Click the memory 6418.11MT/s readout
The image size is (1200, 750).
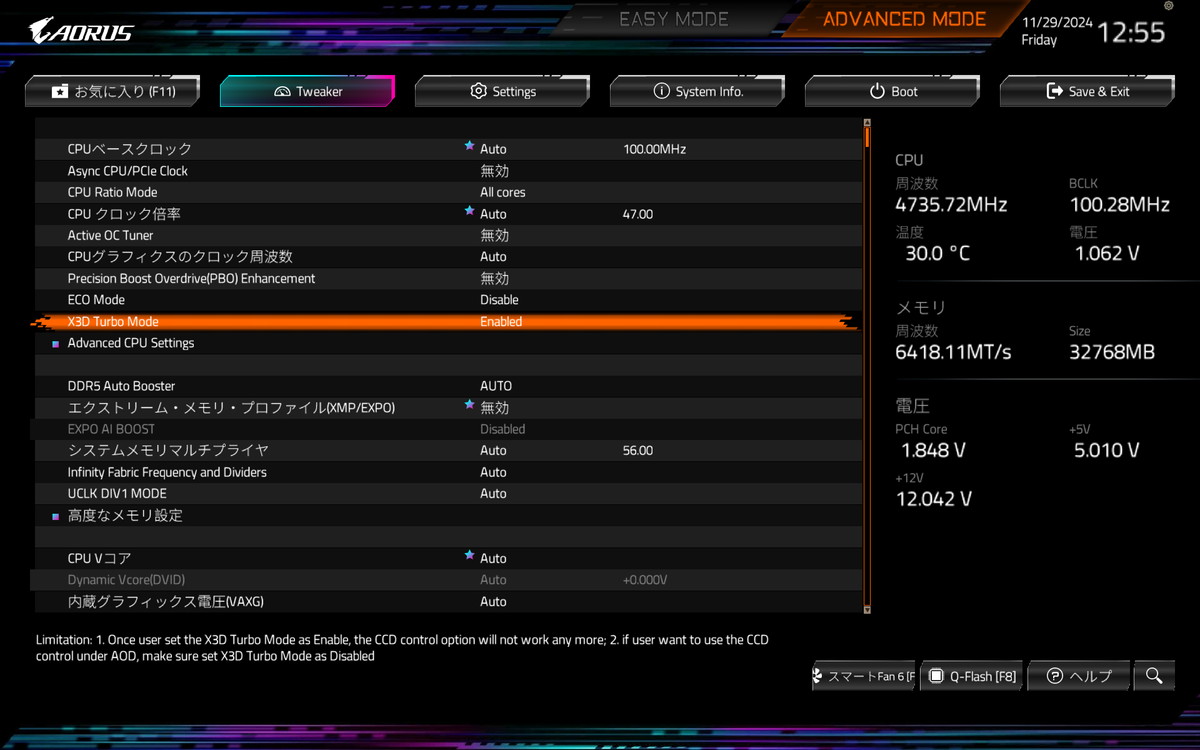tap(953, 352)
